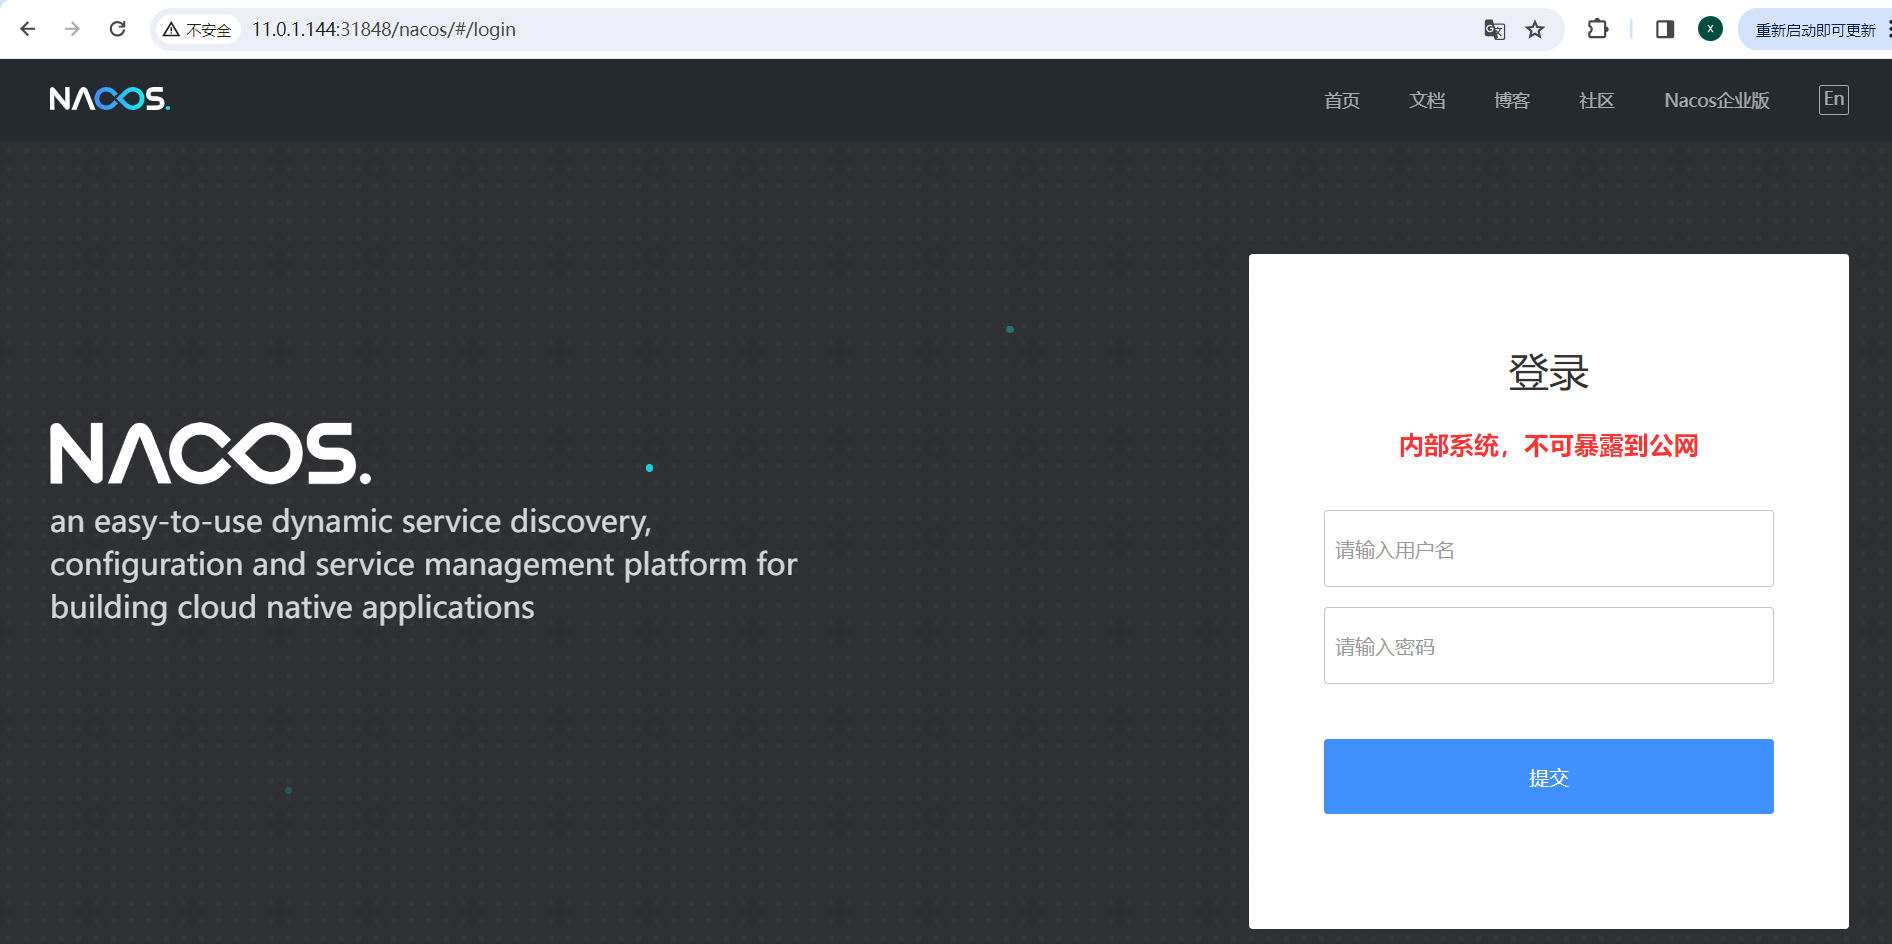Image resolution: width=1892 pixels, height=944 pixels.
Task: Focus the username input field
Action: pos(1548,549)
